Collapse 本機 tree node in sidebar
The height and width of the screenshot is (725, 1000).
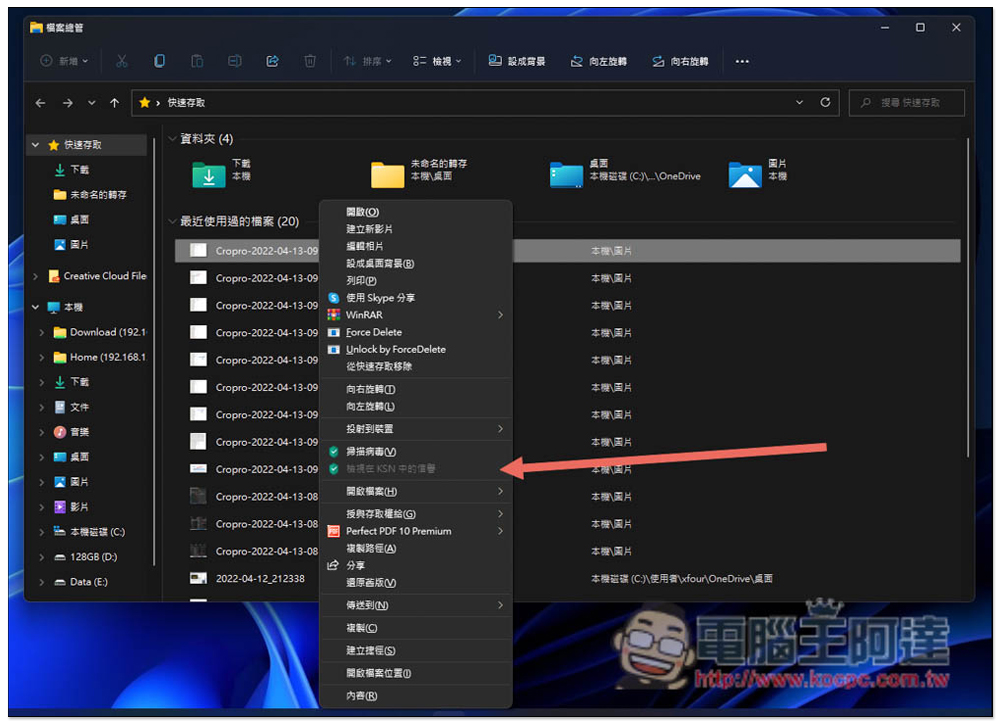pos(36,307)
